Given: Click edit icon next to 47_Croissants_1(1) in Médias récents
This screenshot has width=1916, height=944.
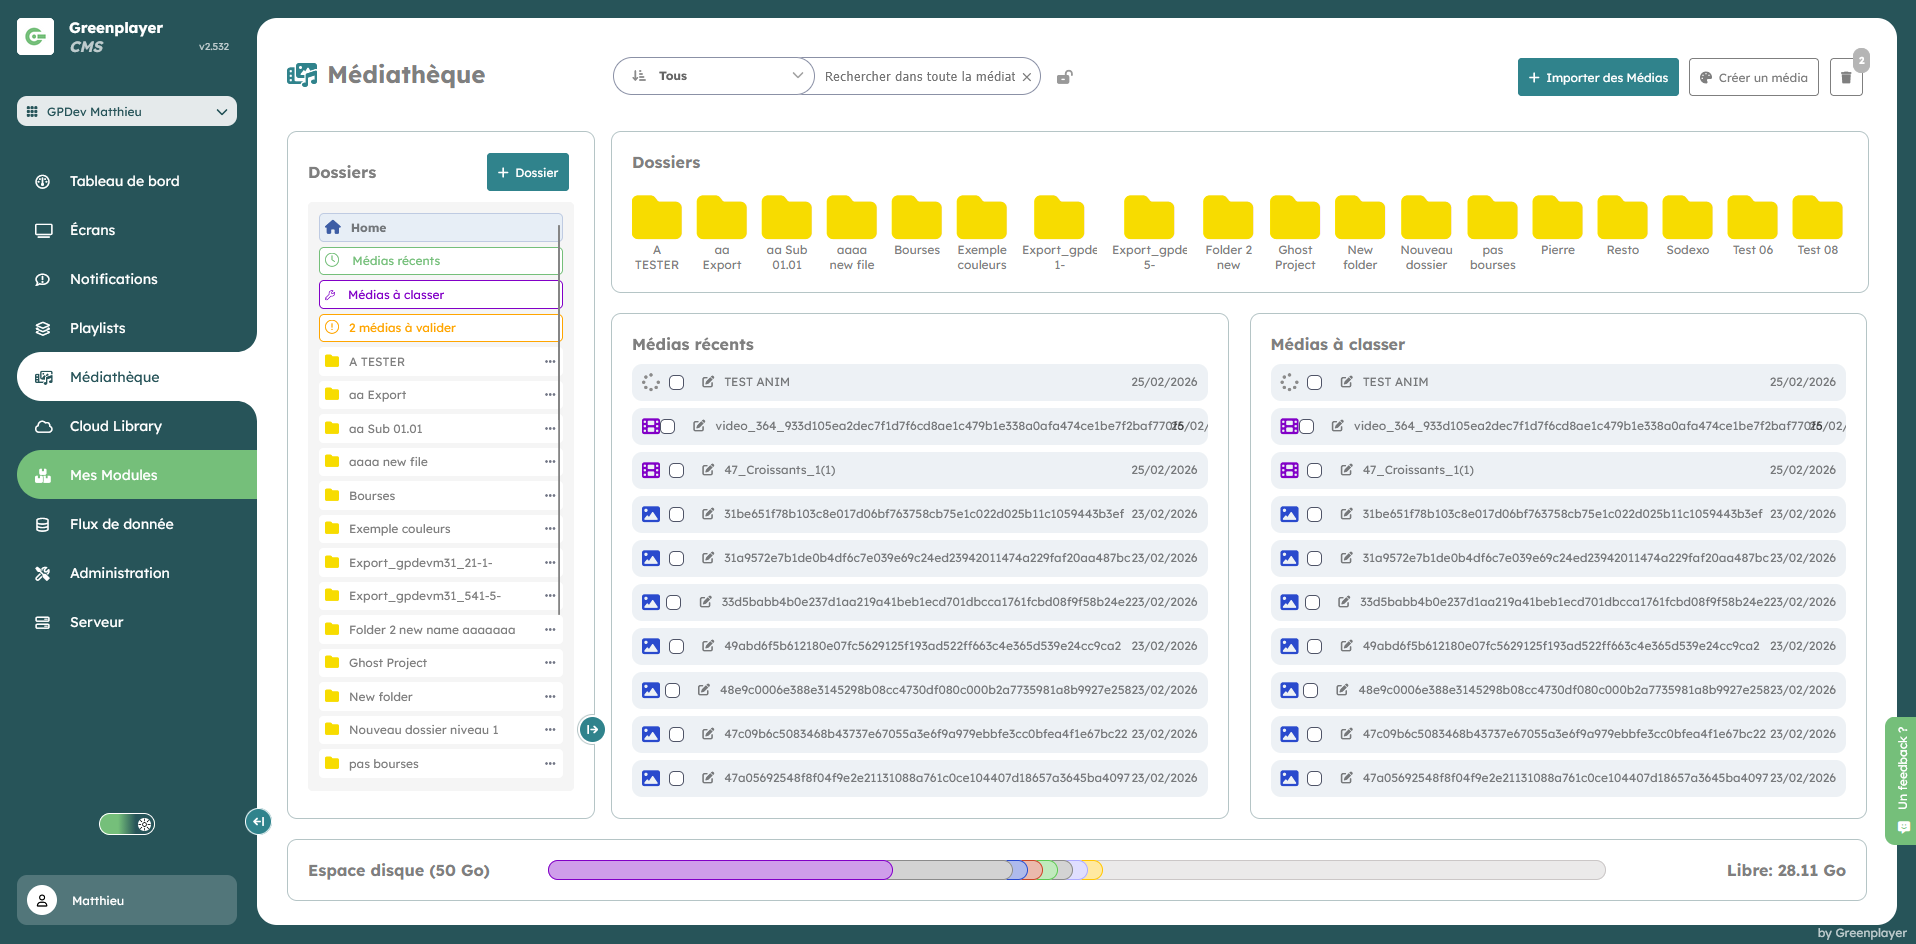Looking at the screenshot, I should click(x=708, y=470).
